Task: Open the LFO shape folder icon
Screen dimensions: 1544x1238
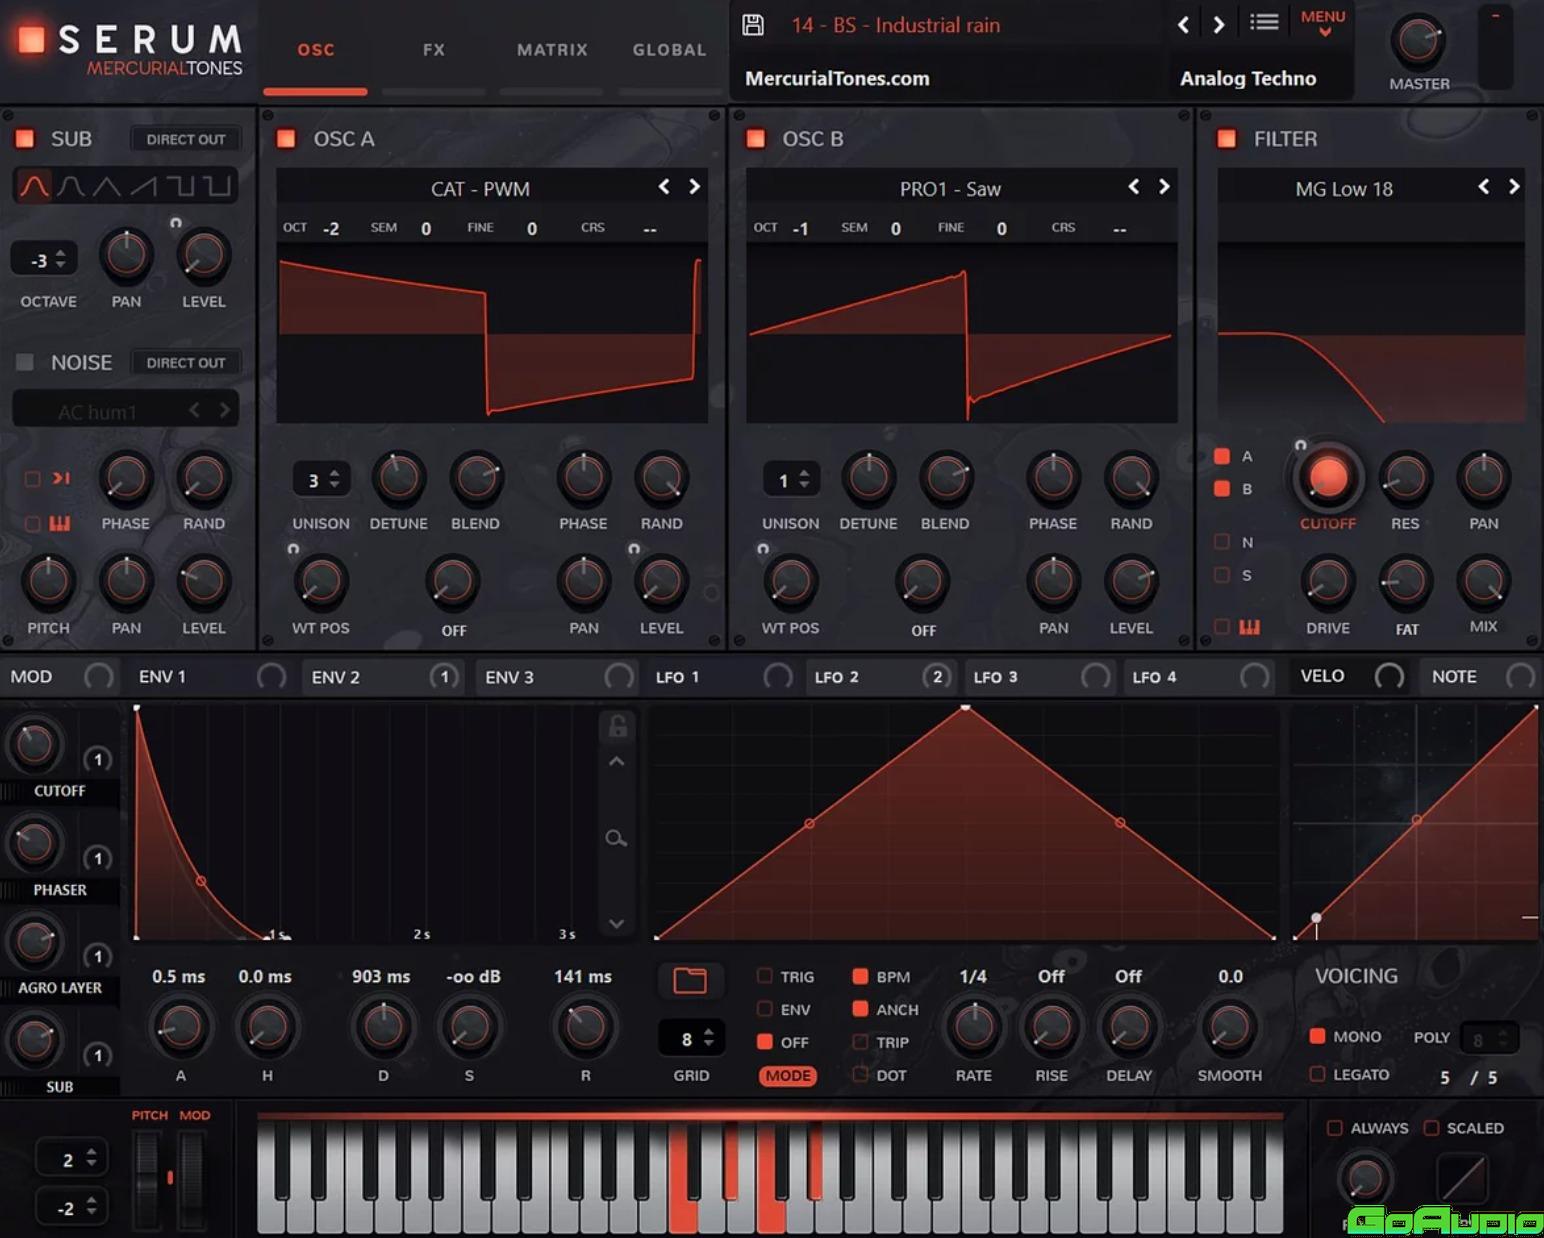Action: tap(689, 980)
